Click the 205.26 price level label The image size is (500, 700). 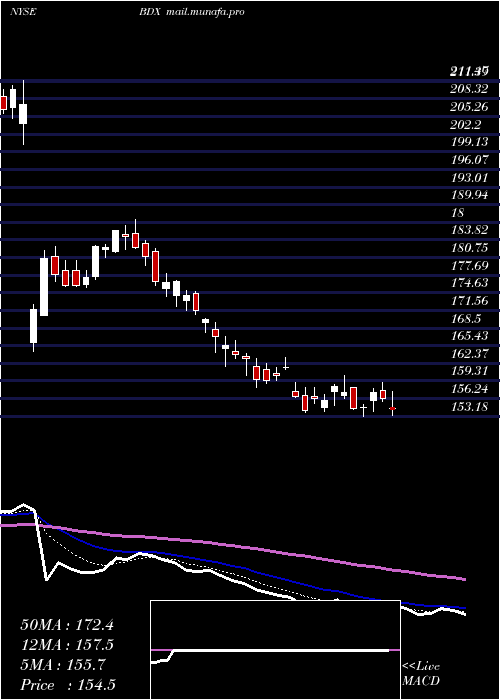469,107
